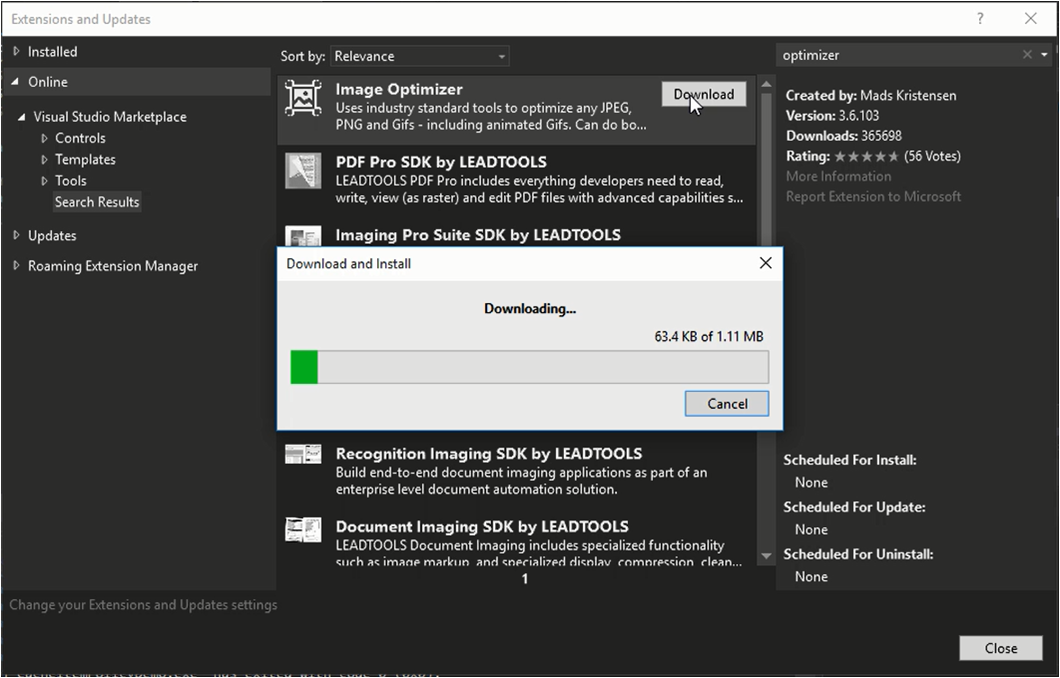Image resolution: width=1060 pixels, height=678 pixels.
Task: Expand the Roaming Extension Manager category
Action: tap(16, 266)
